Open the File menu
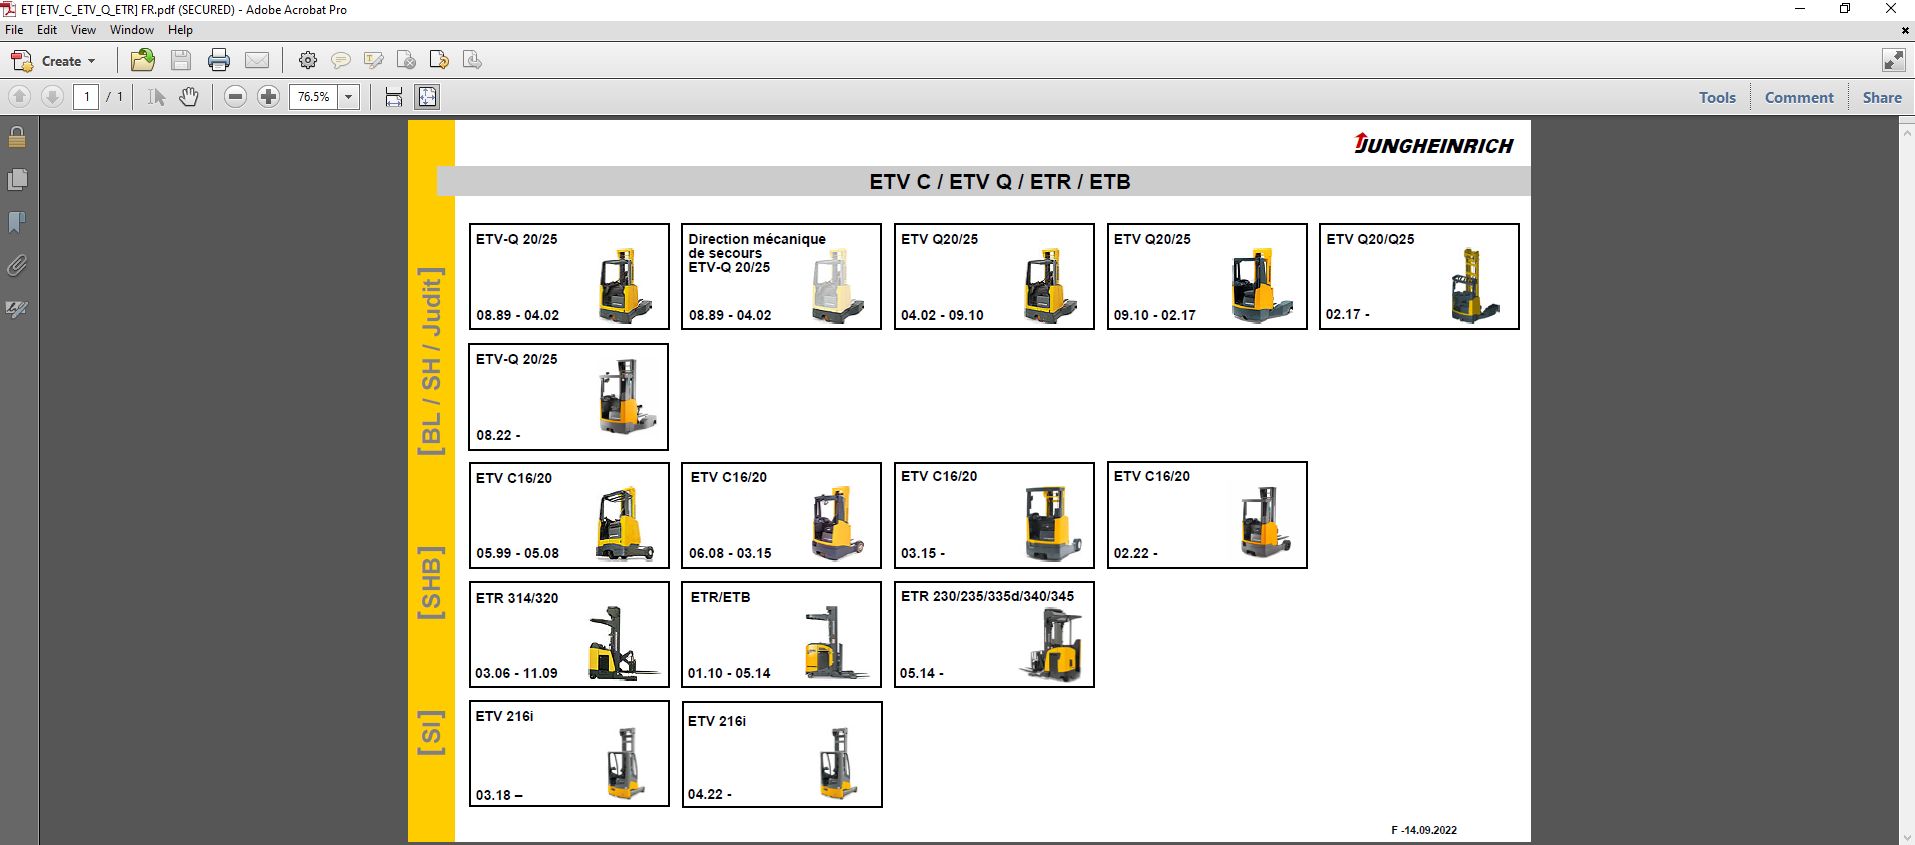 (x=14, y=30)
